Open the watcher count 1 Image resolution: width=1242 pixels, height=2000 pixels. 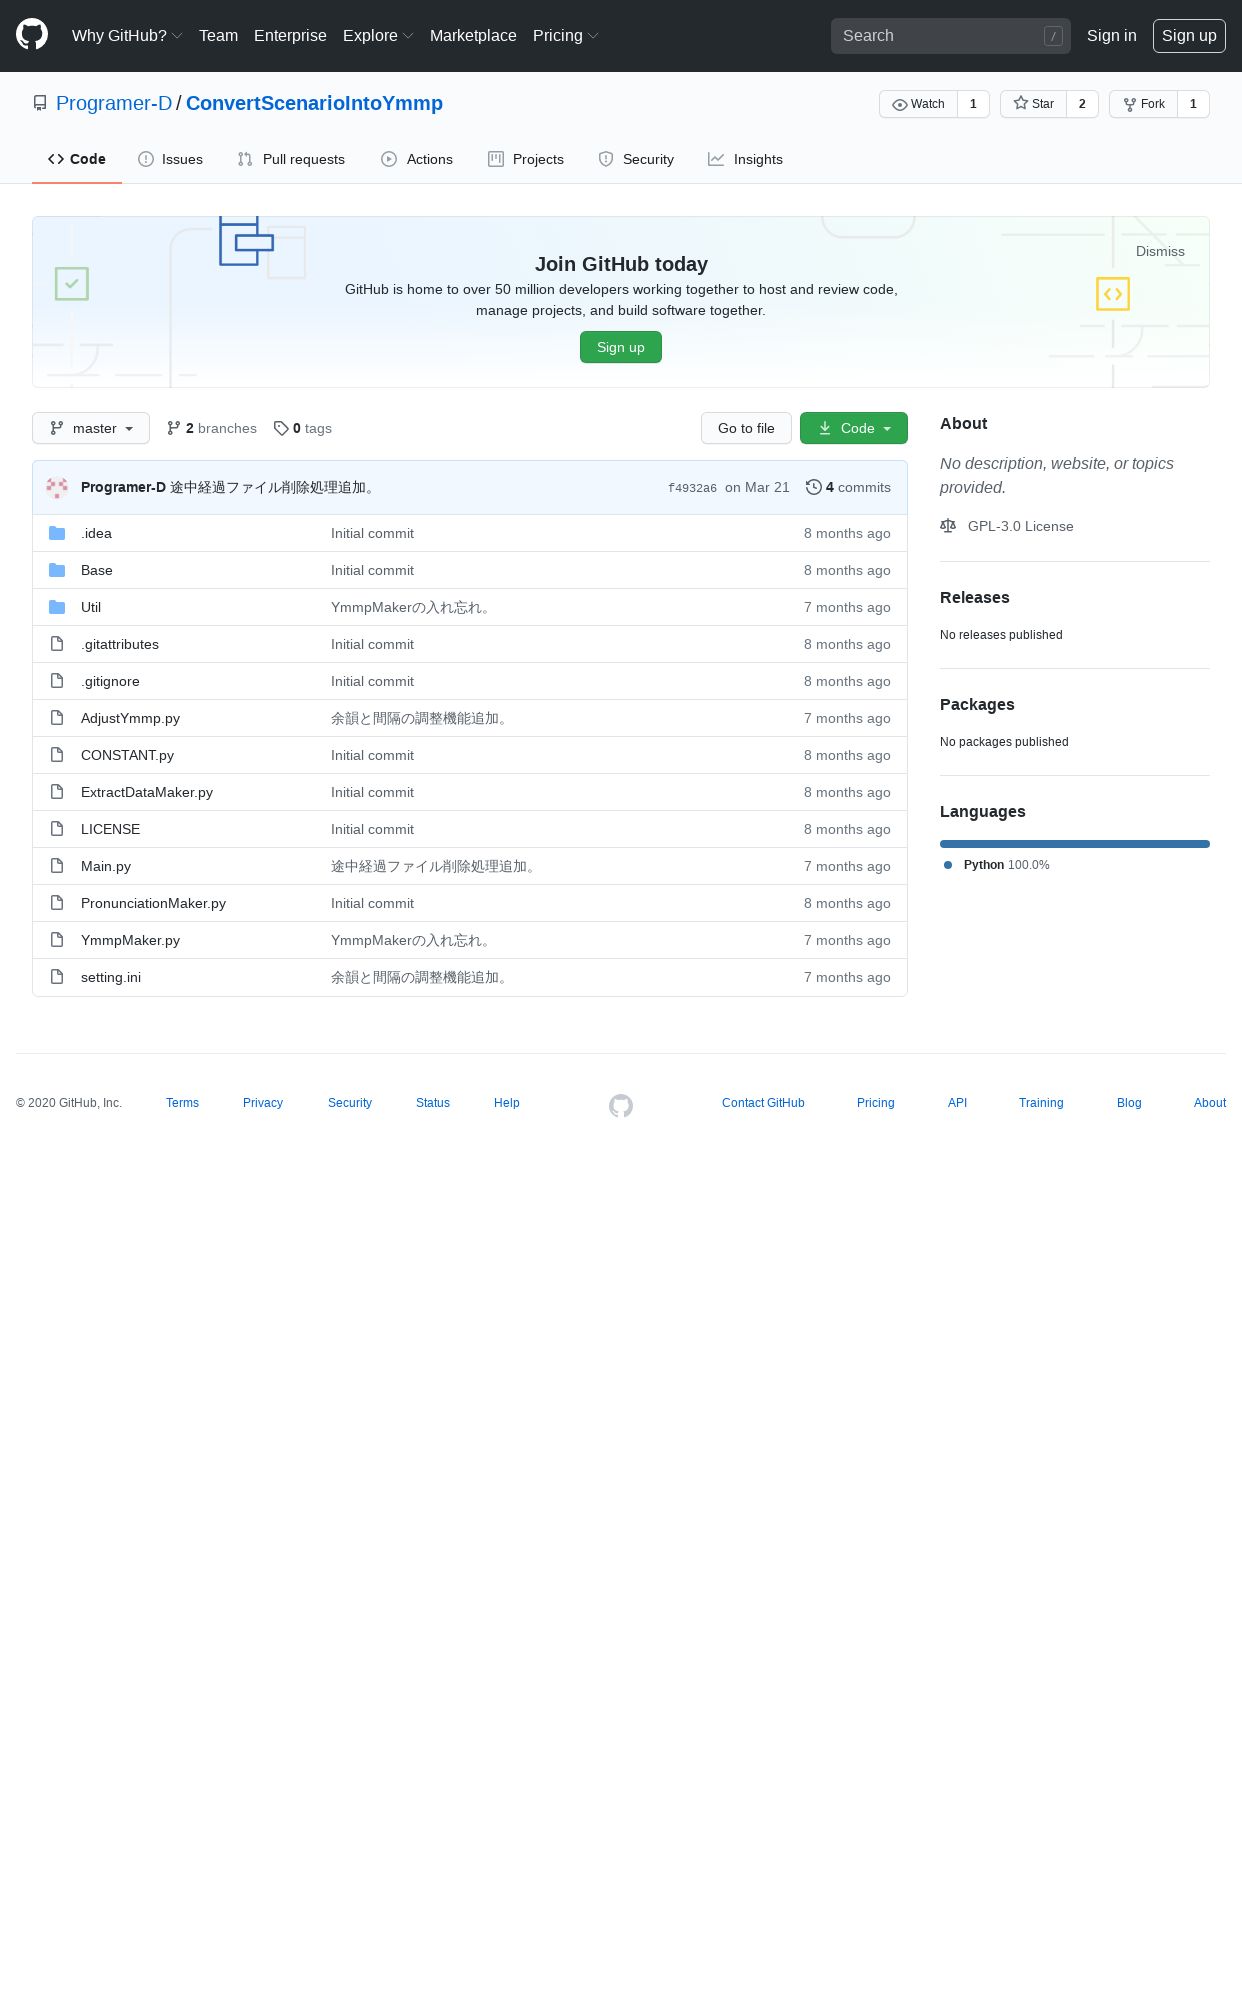[973, 104]
